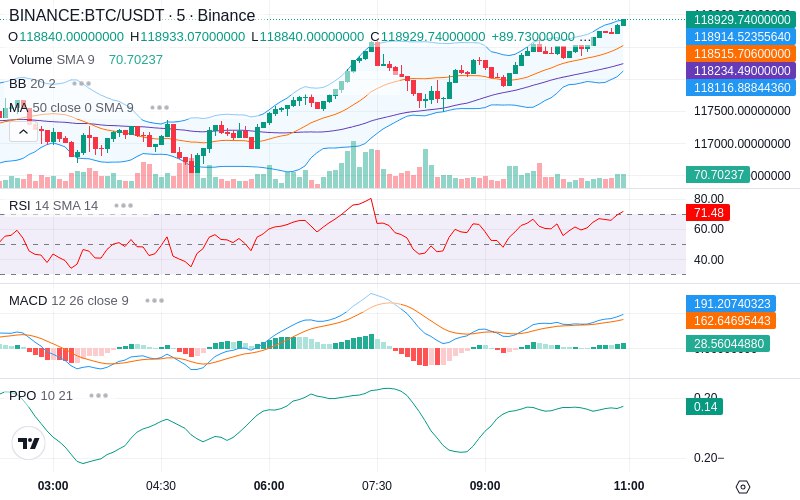Screen dimensions: 800x500
Task: Click the PPO value label 0.14
Action: click(x=705, y=407)
